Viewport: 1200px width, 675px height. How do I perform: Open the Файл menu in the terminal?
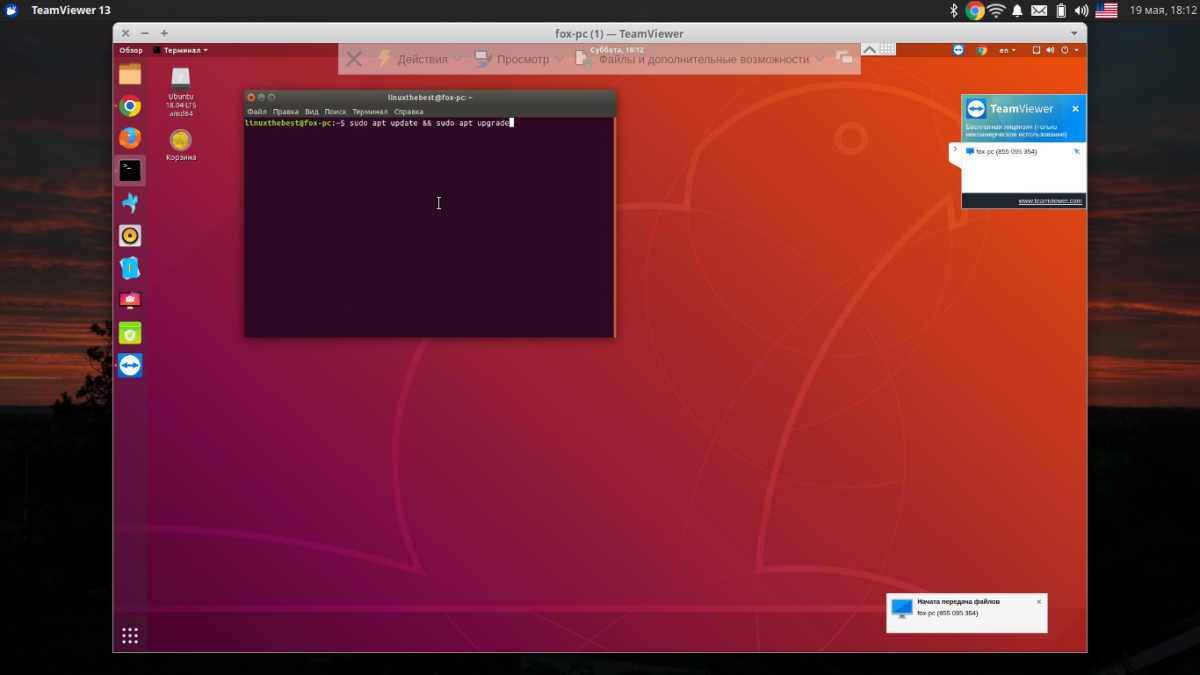(x=256, y=112)
